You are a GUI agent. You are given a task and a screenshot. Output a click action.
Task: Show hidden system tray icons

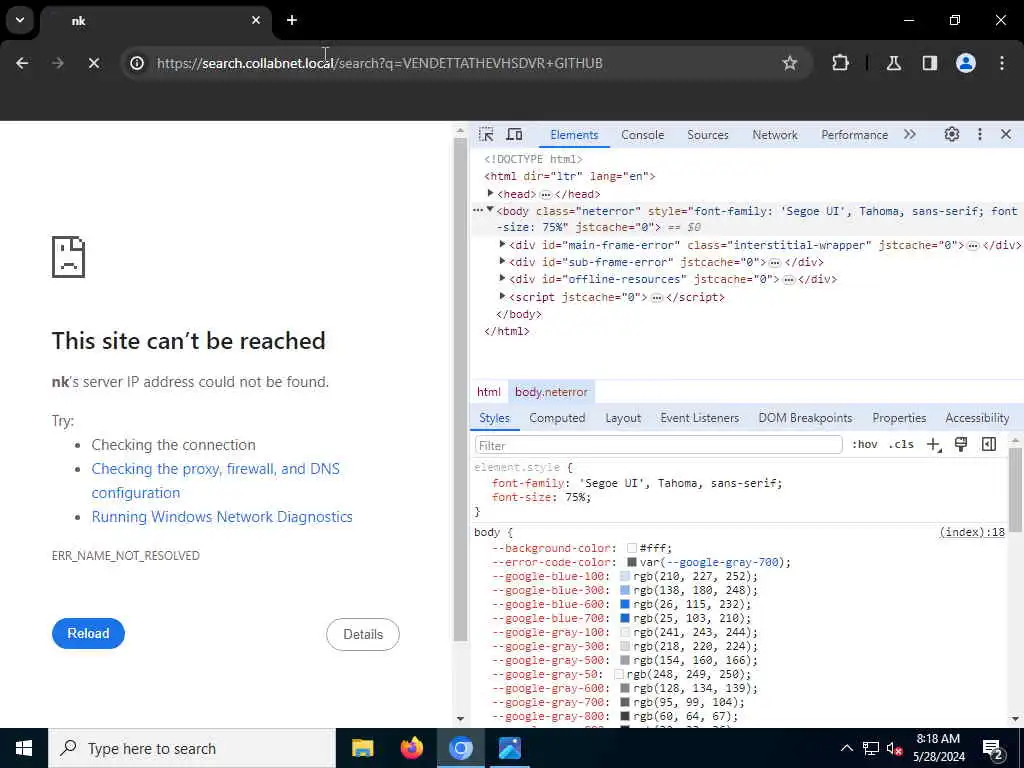coord(846,748)
